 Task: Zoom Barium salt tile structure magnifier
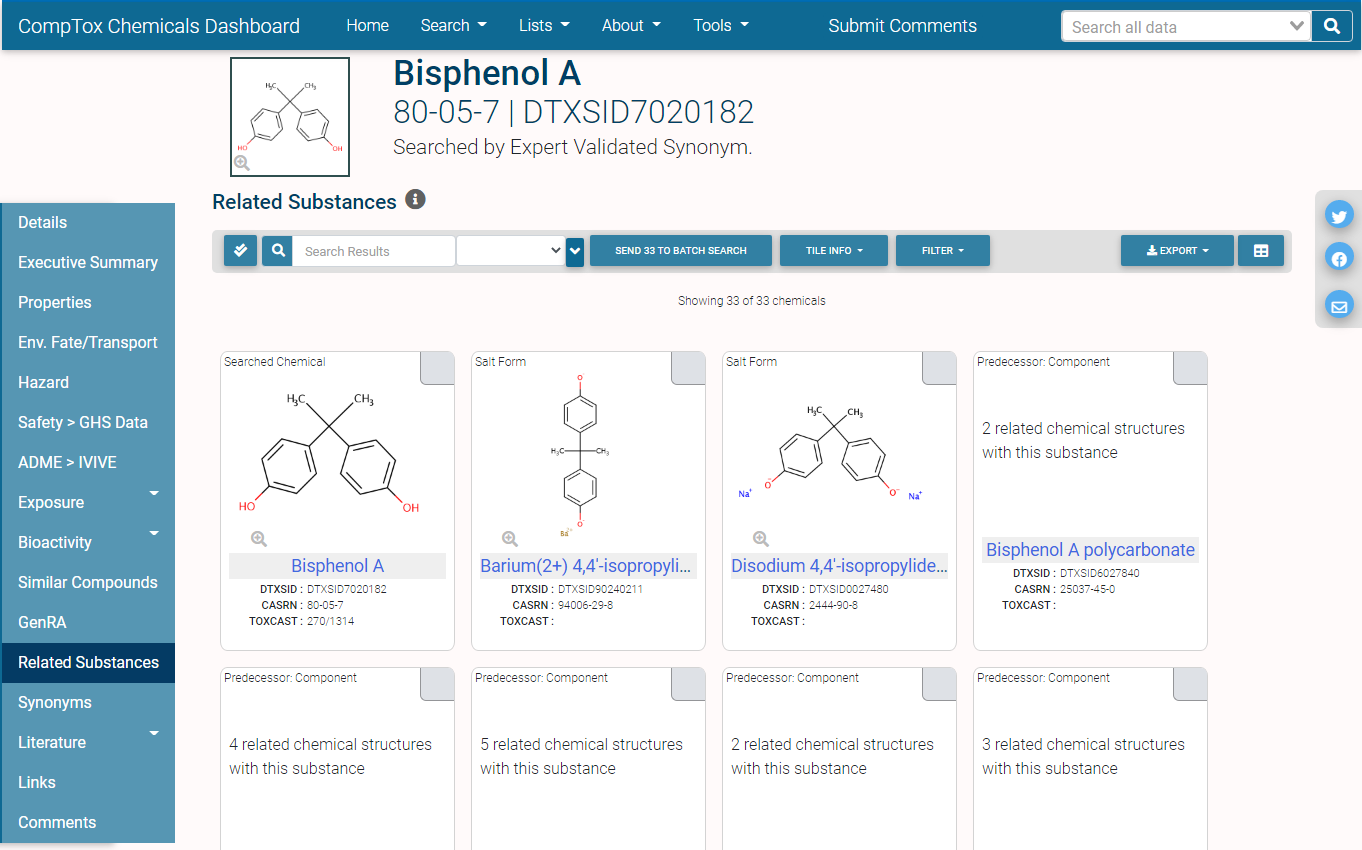click(510, 538)
